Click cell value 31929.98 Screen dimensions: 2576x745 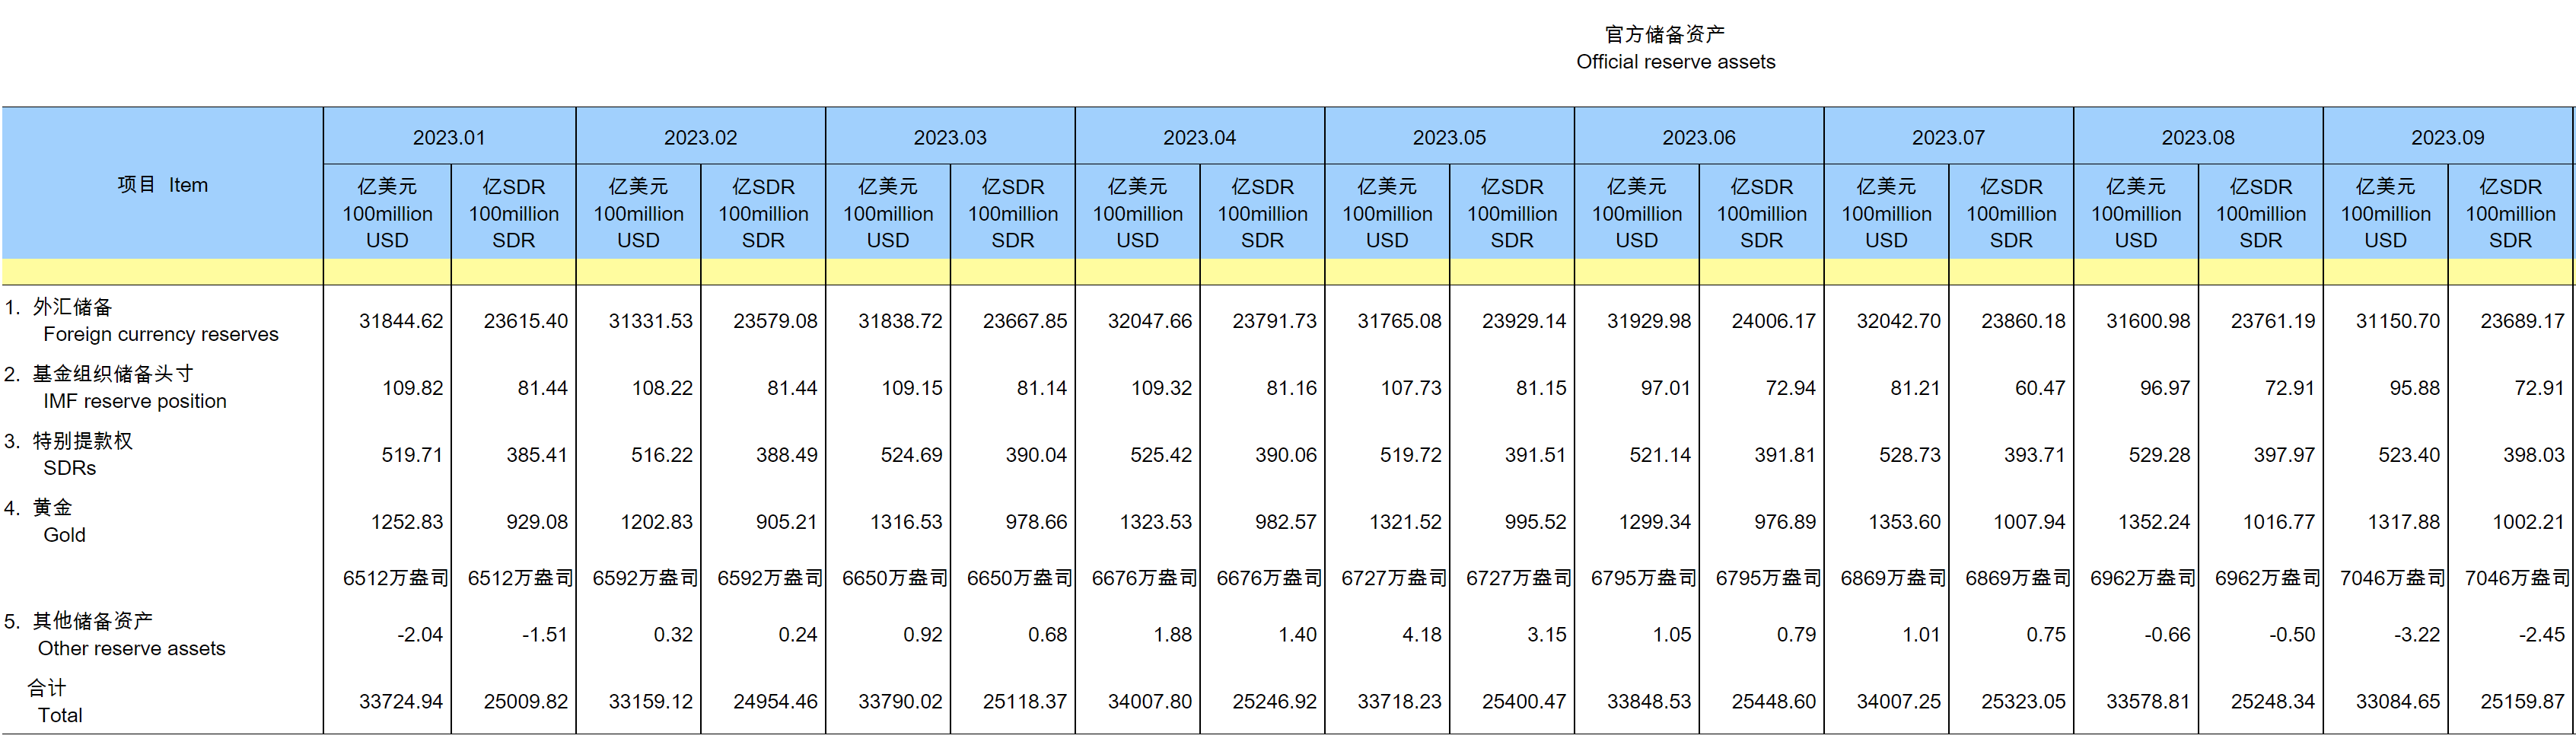1649,321
